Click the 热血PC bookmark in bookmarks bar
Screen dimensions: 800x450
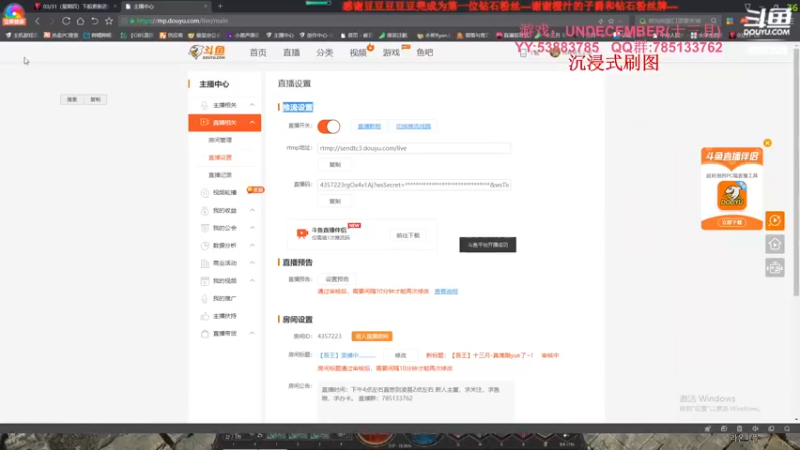61,35
